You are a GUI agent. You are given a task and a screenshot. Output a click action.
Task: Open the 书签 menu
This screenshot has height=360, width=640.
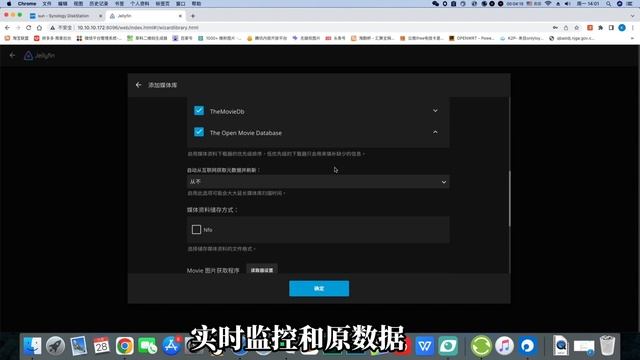pyautogui.click(x=119, y=3)
